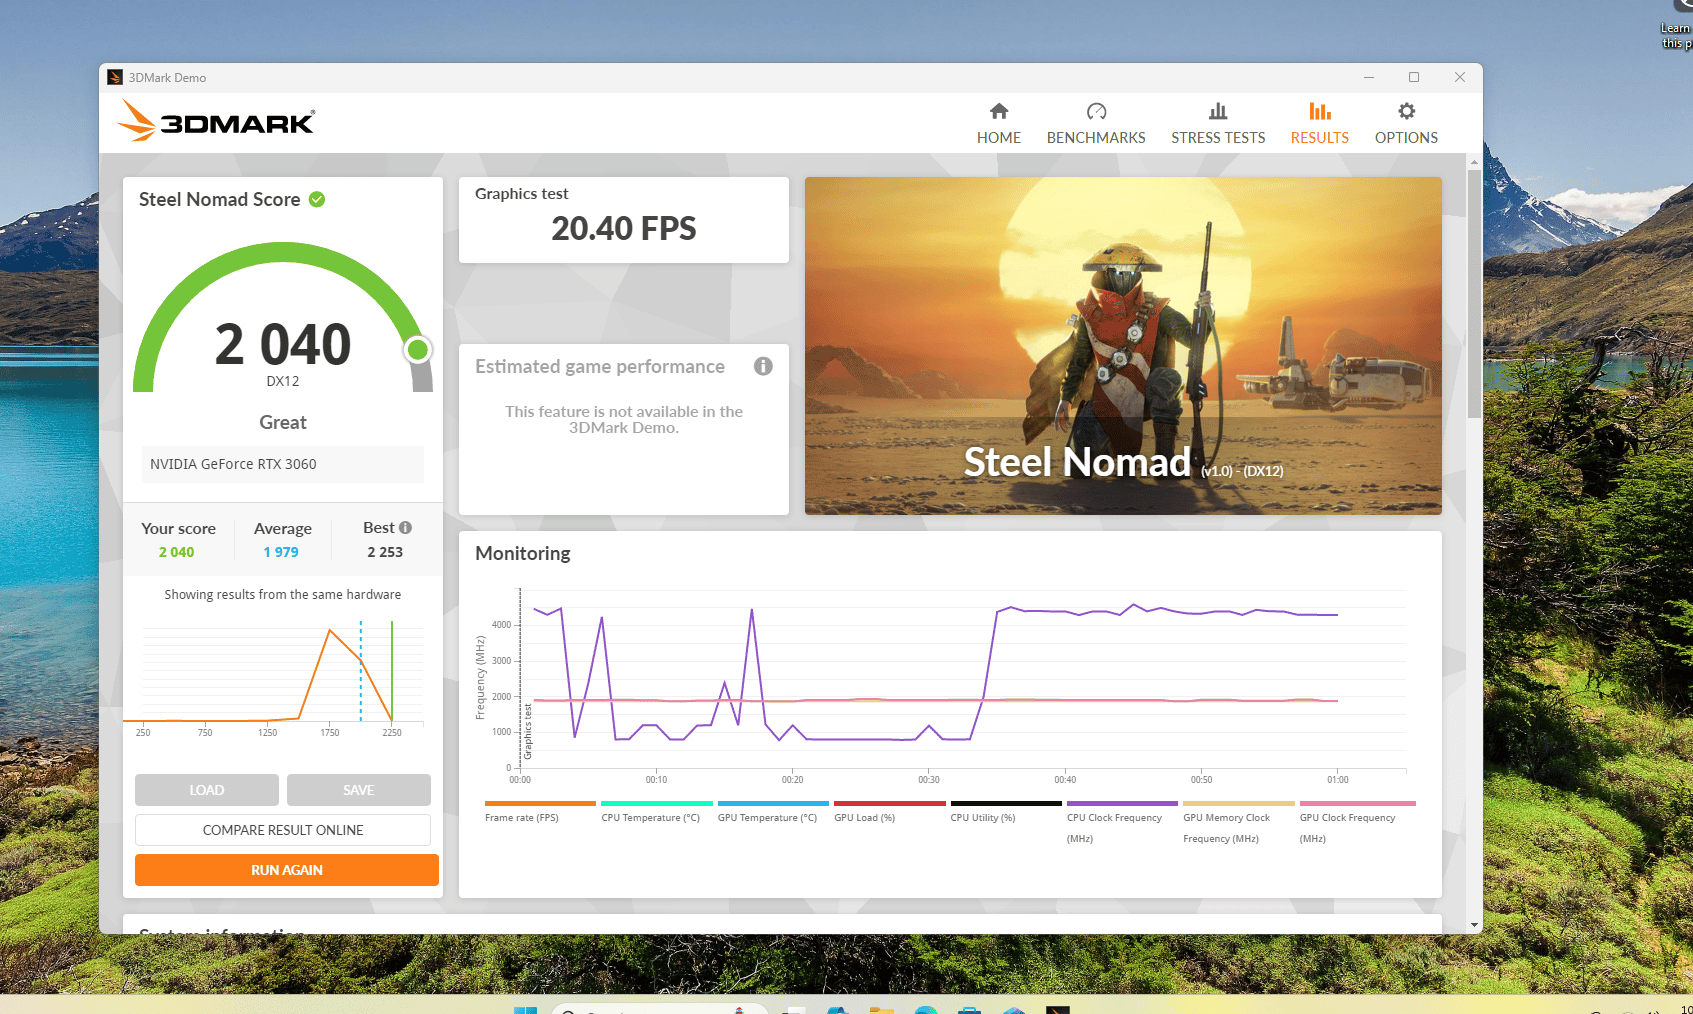
Task: Toggle the CPU Temperature legend entry
Action: pos(656,811)
